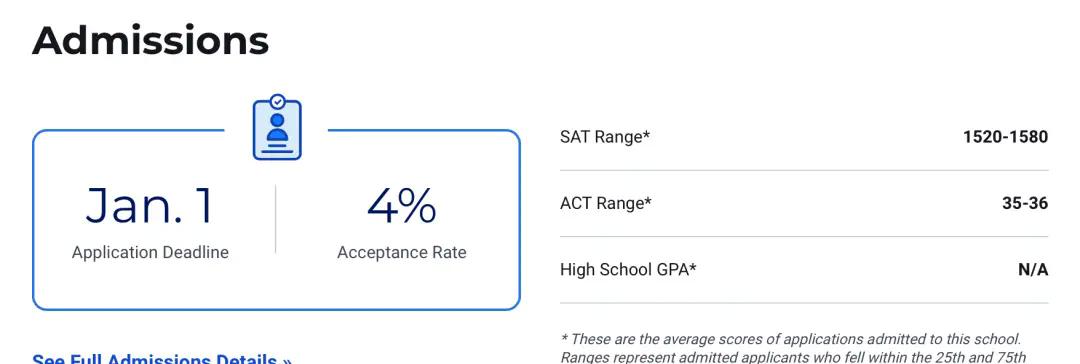This screenshot has width=1080, height=364.
Task: Click the N/A GPA value
Action: coord(1033,270)
